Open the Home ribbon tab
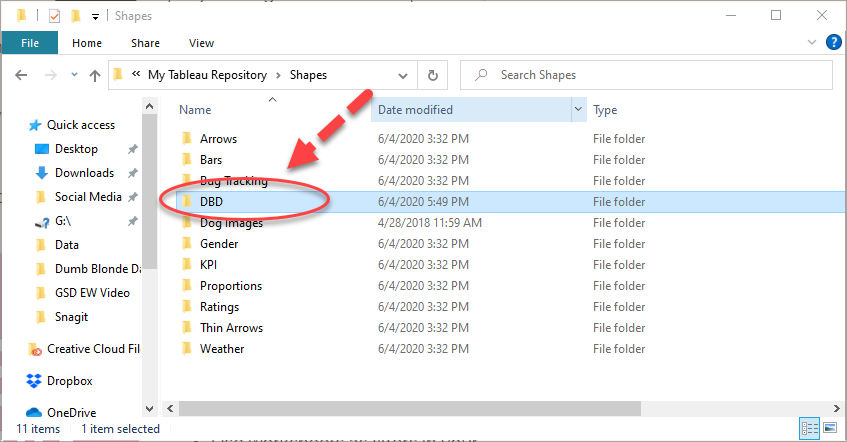 (x=87, y=43)
